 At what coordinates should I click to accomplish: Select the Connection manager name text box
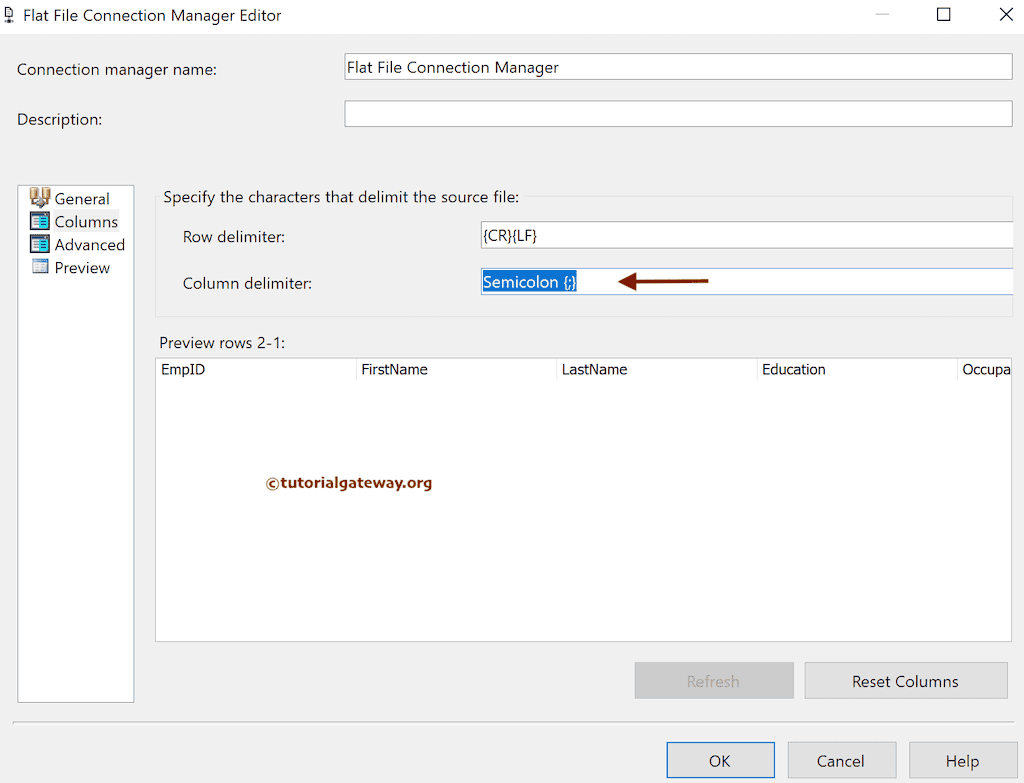[x=678, y=66]
